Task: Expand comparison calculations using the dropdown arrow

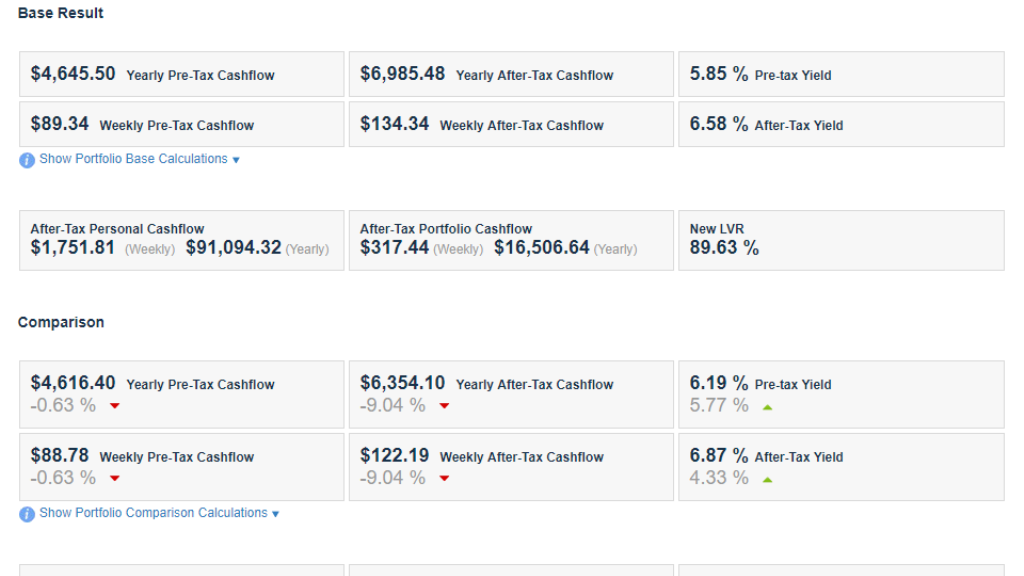Action: pos(275,514)
